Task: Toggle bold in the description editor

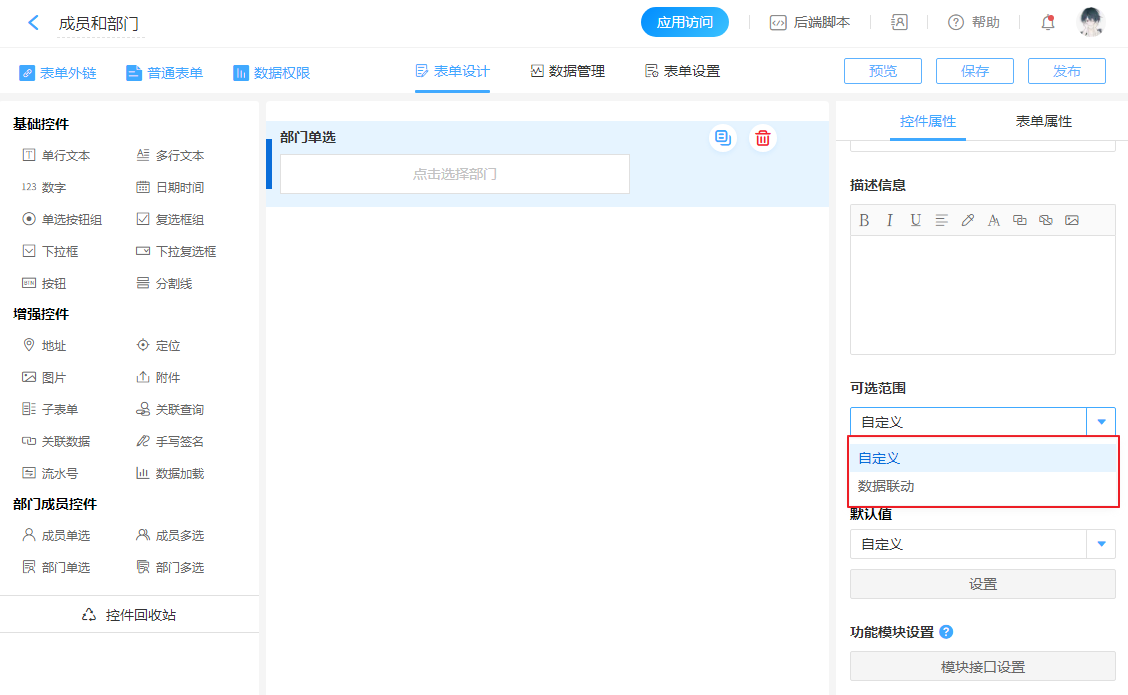Action: (x=864, y=220)
